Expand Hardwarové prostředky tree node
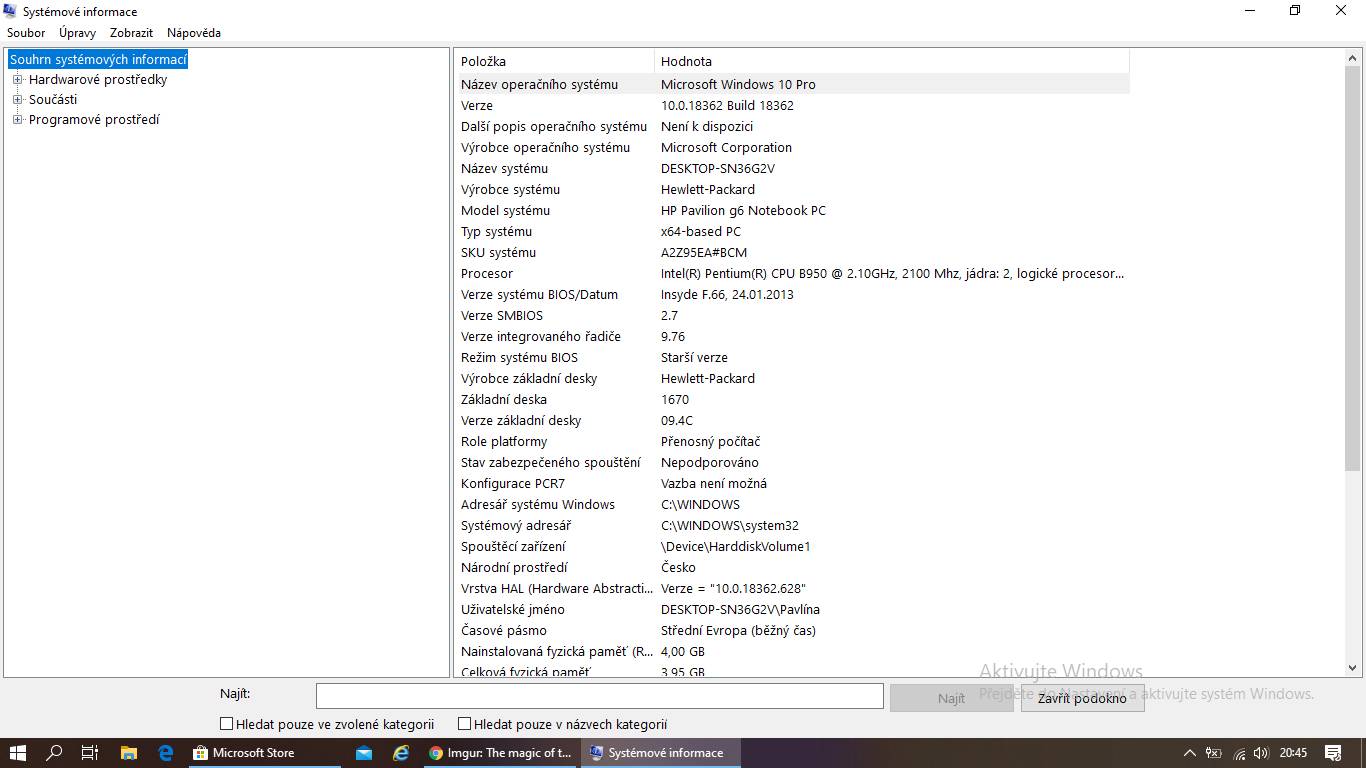 17,80
